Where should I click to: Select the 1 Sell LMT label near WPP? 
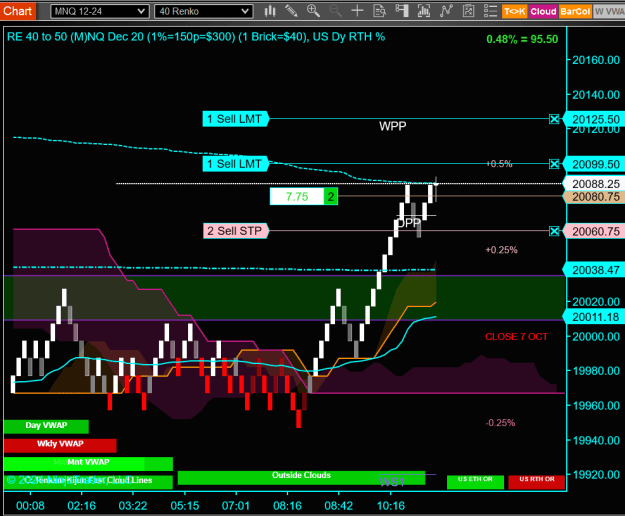click(x=235, y=119)
